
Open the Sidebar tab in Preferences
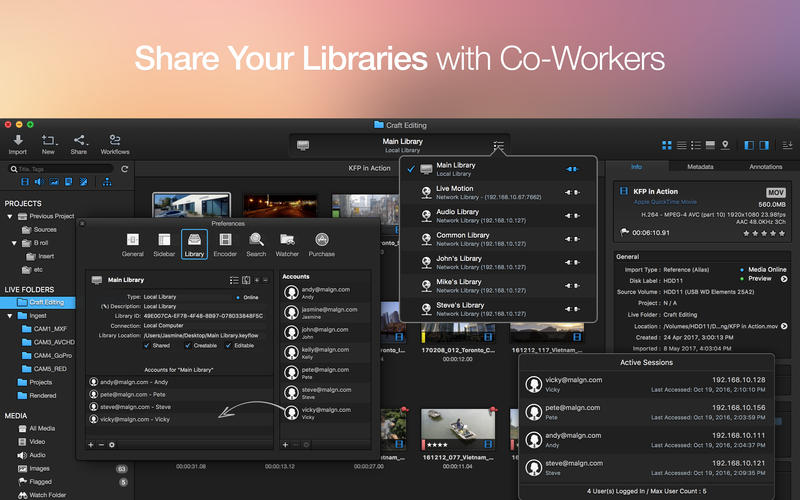pyautogui.click(x=164, y=244)
